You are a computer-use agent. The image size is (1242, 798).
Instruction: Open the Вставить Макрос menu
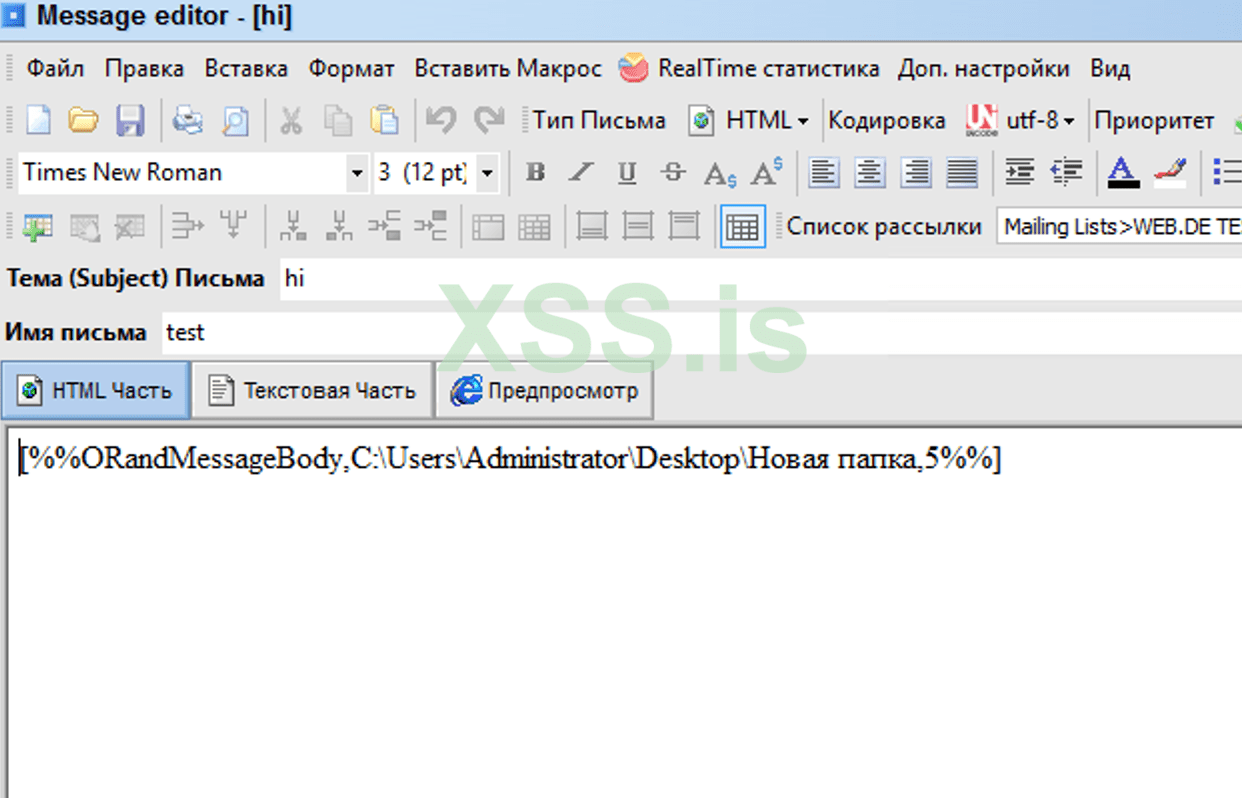(x=508, y=69)
